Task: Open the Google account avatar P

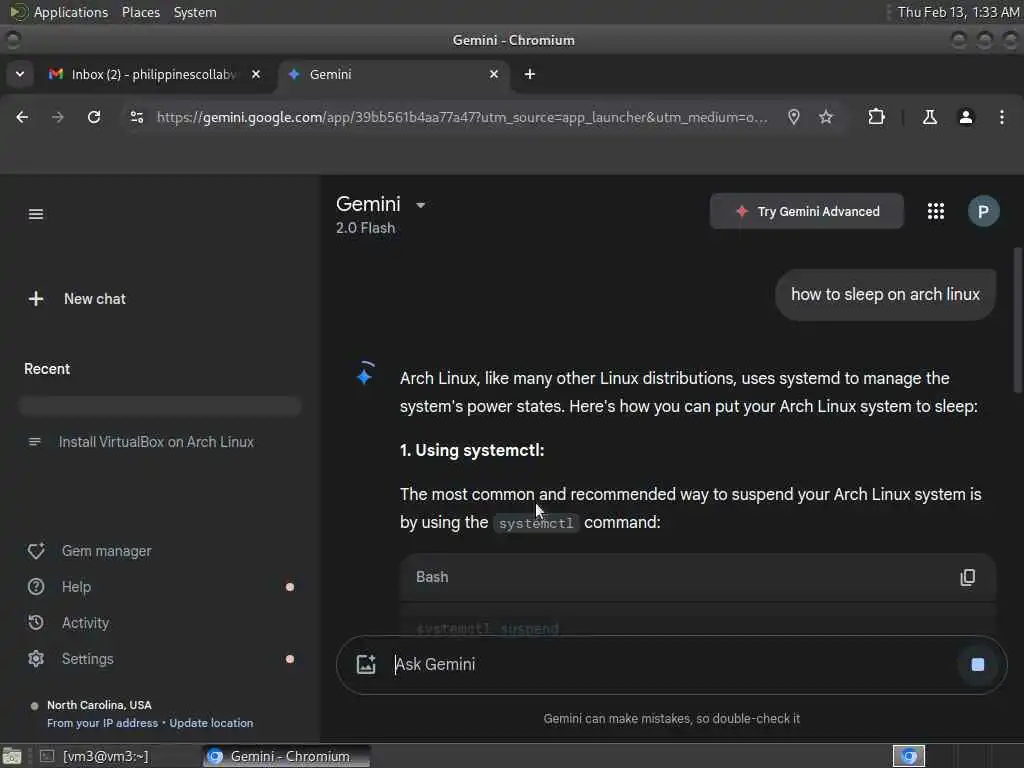Action: (983, 211)
